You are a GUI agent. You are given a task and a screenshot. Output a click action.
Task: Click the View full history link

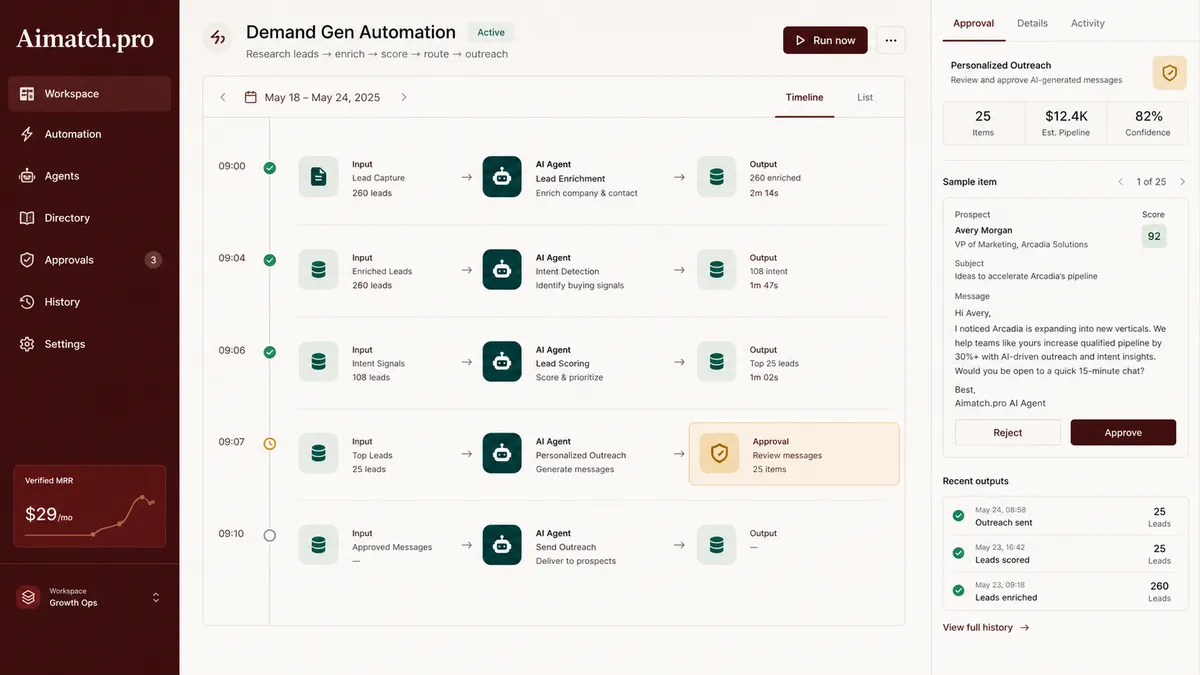click(x=986, y=627)
